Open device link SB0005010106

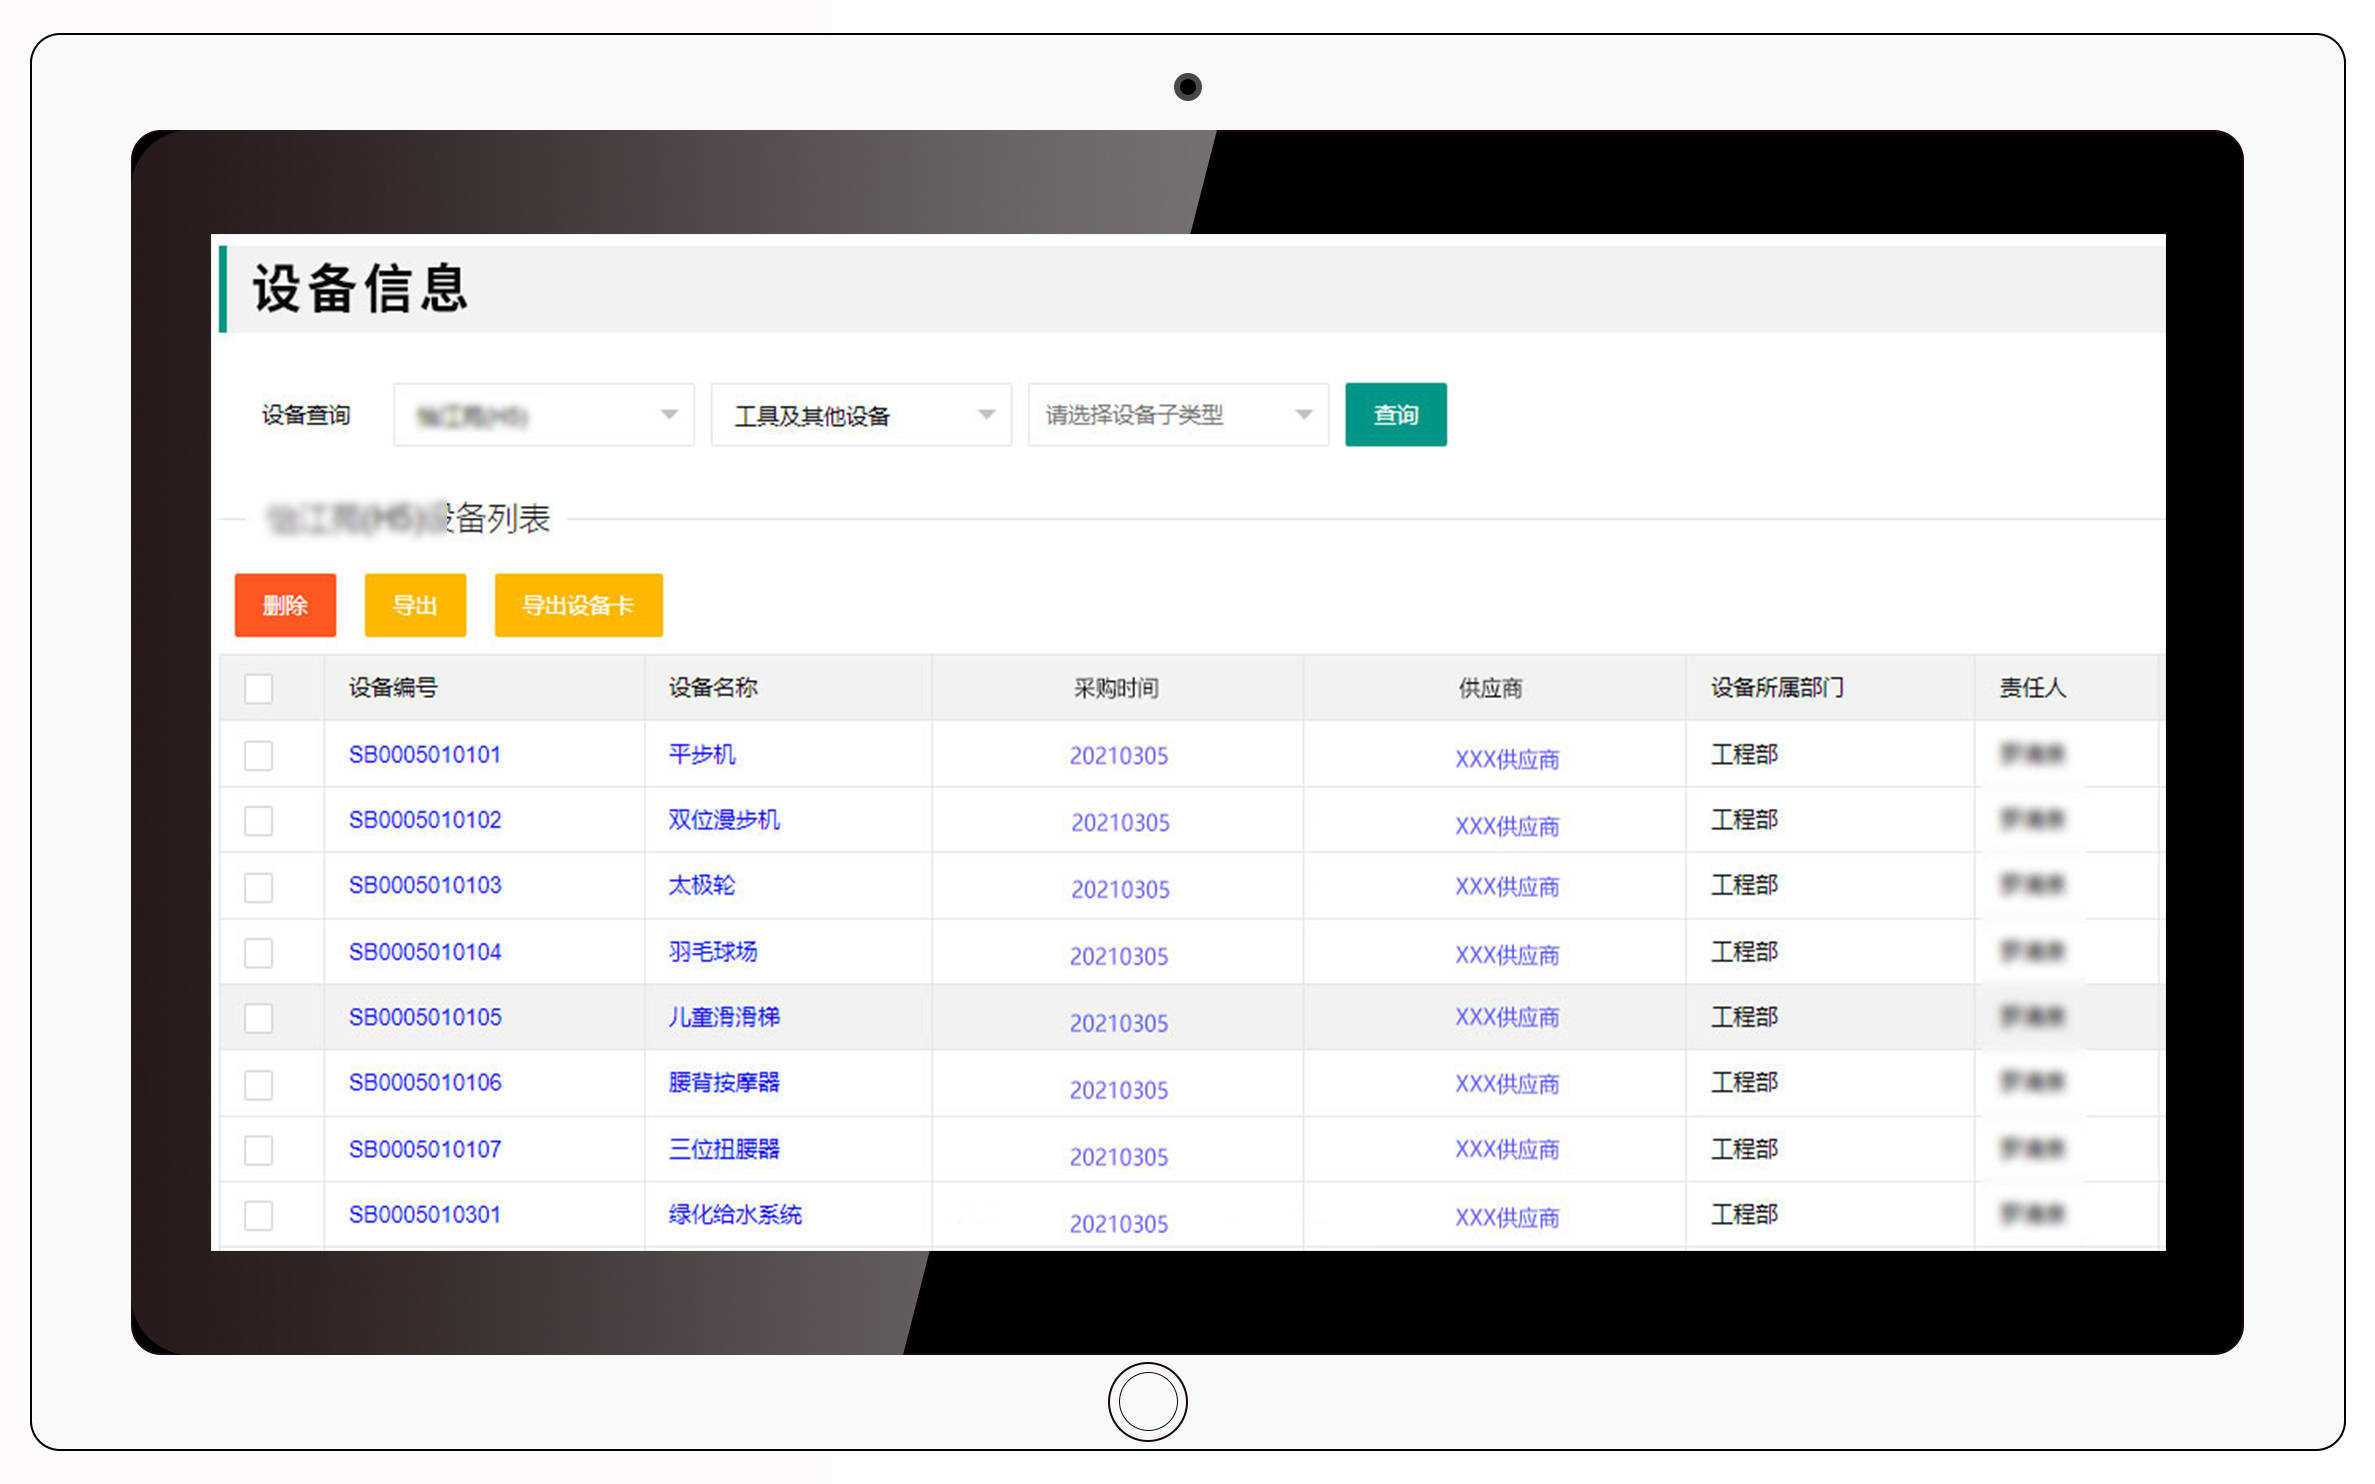pyautogui.click(x=424, y=1082)
